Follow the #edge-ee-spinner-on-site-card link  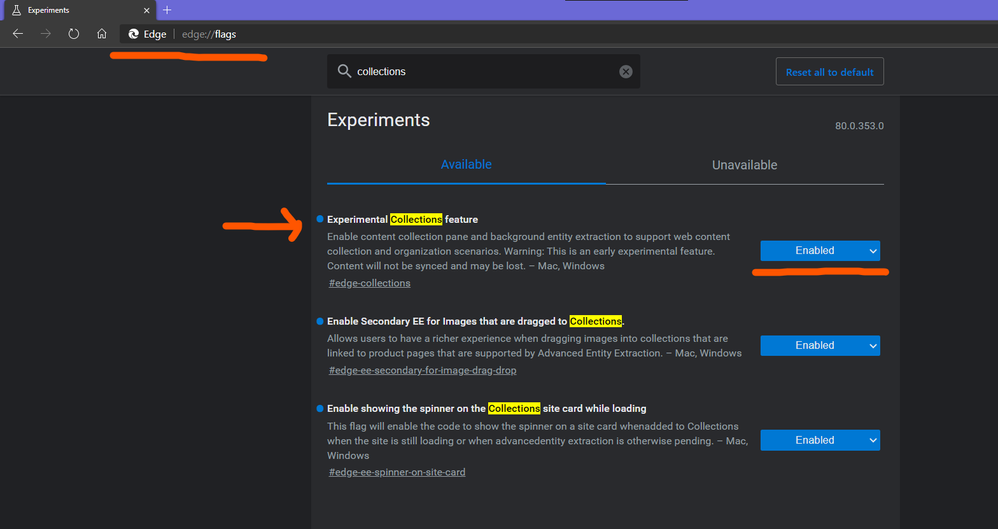click(x=397, y=472)
